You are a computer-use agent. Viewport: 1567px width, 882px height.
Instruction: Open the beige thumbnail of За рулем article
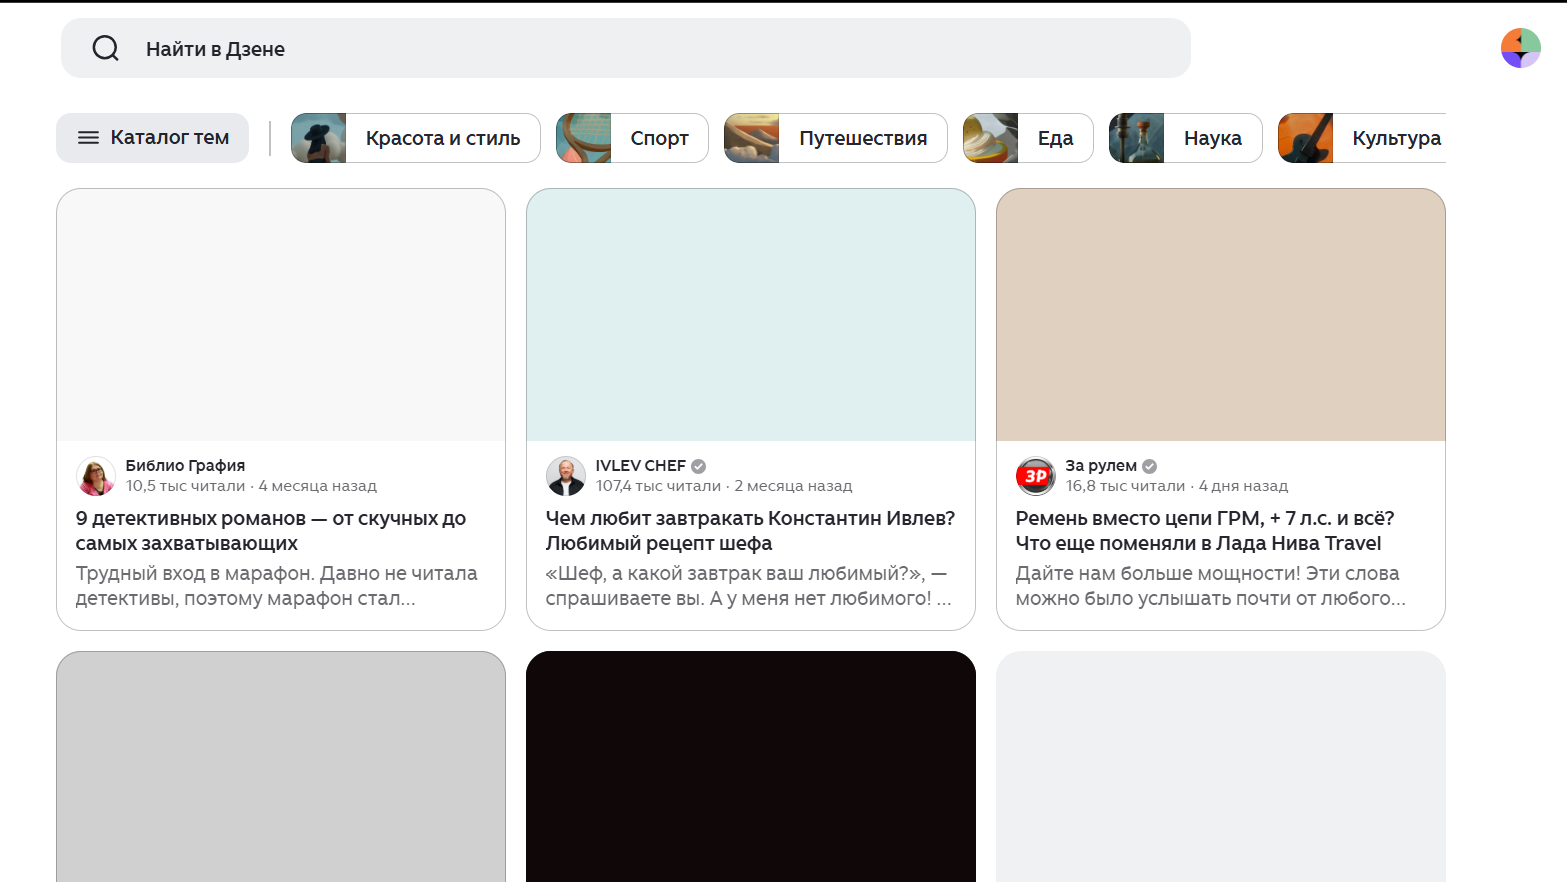[1220, 315]
